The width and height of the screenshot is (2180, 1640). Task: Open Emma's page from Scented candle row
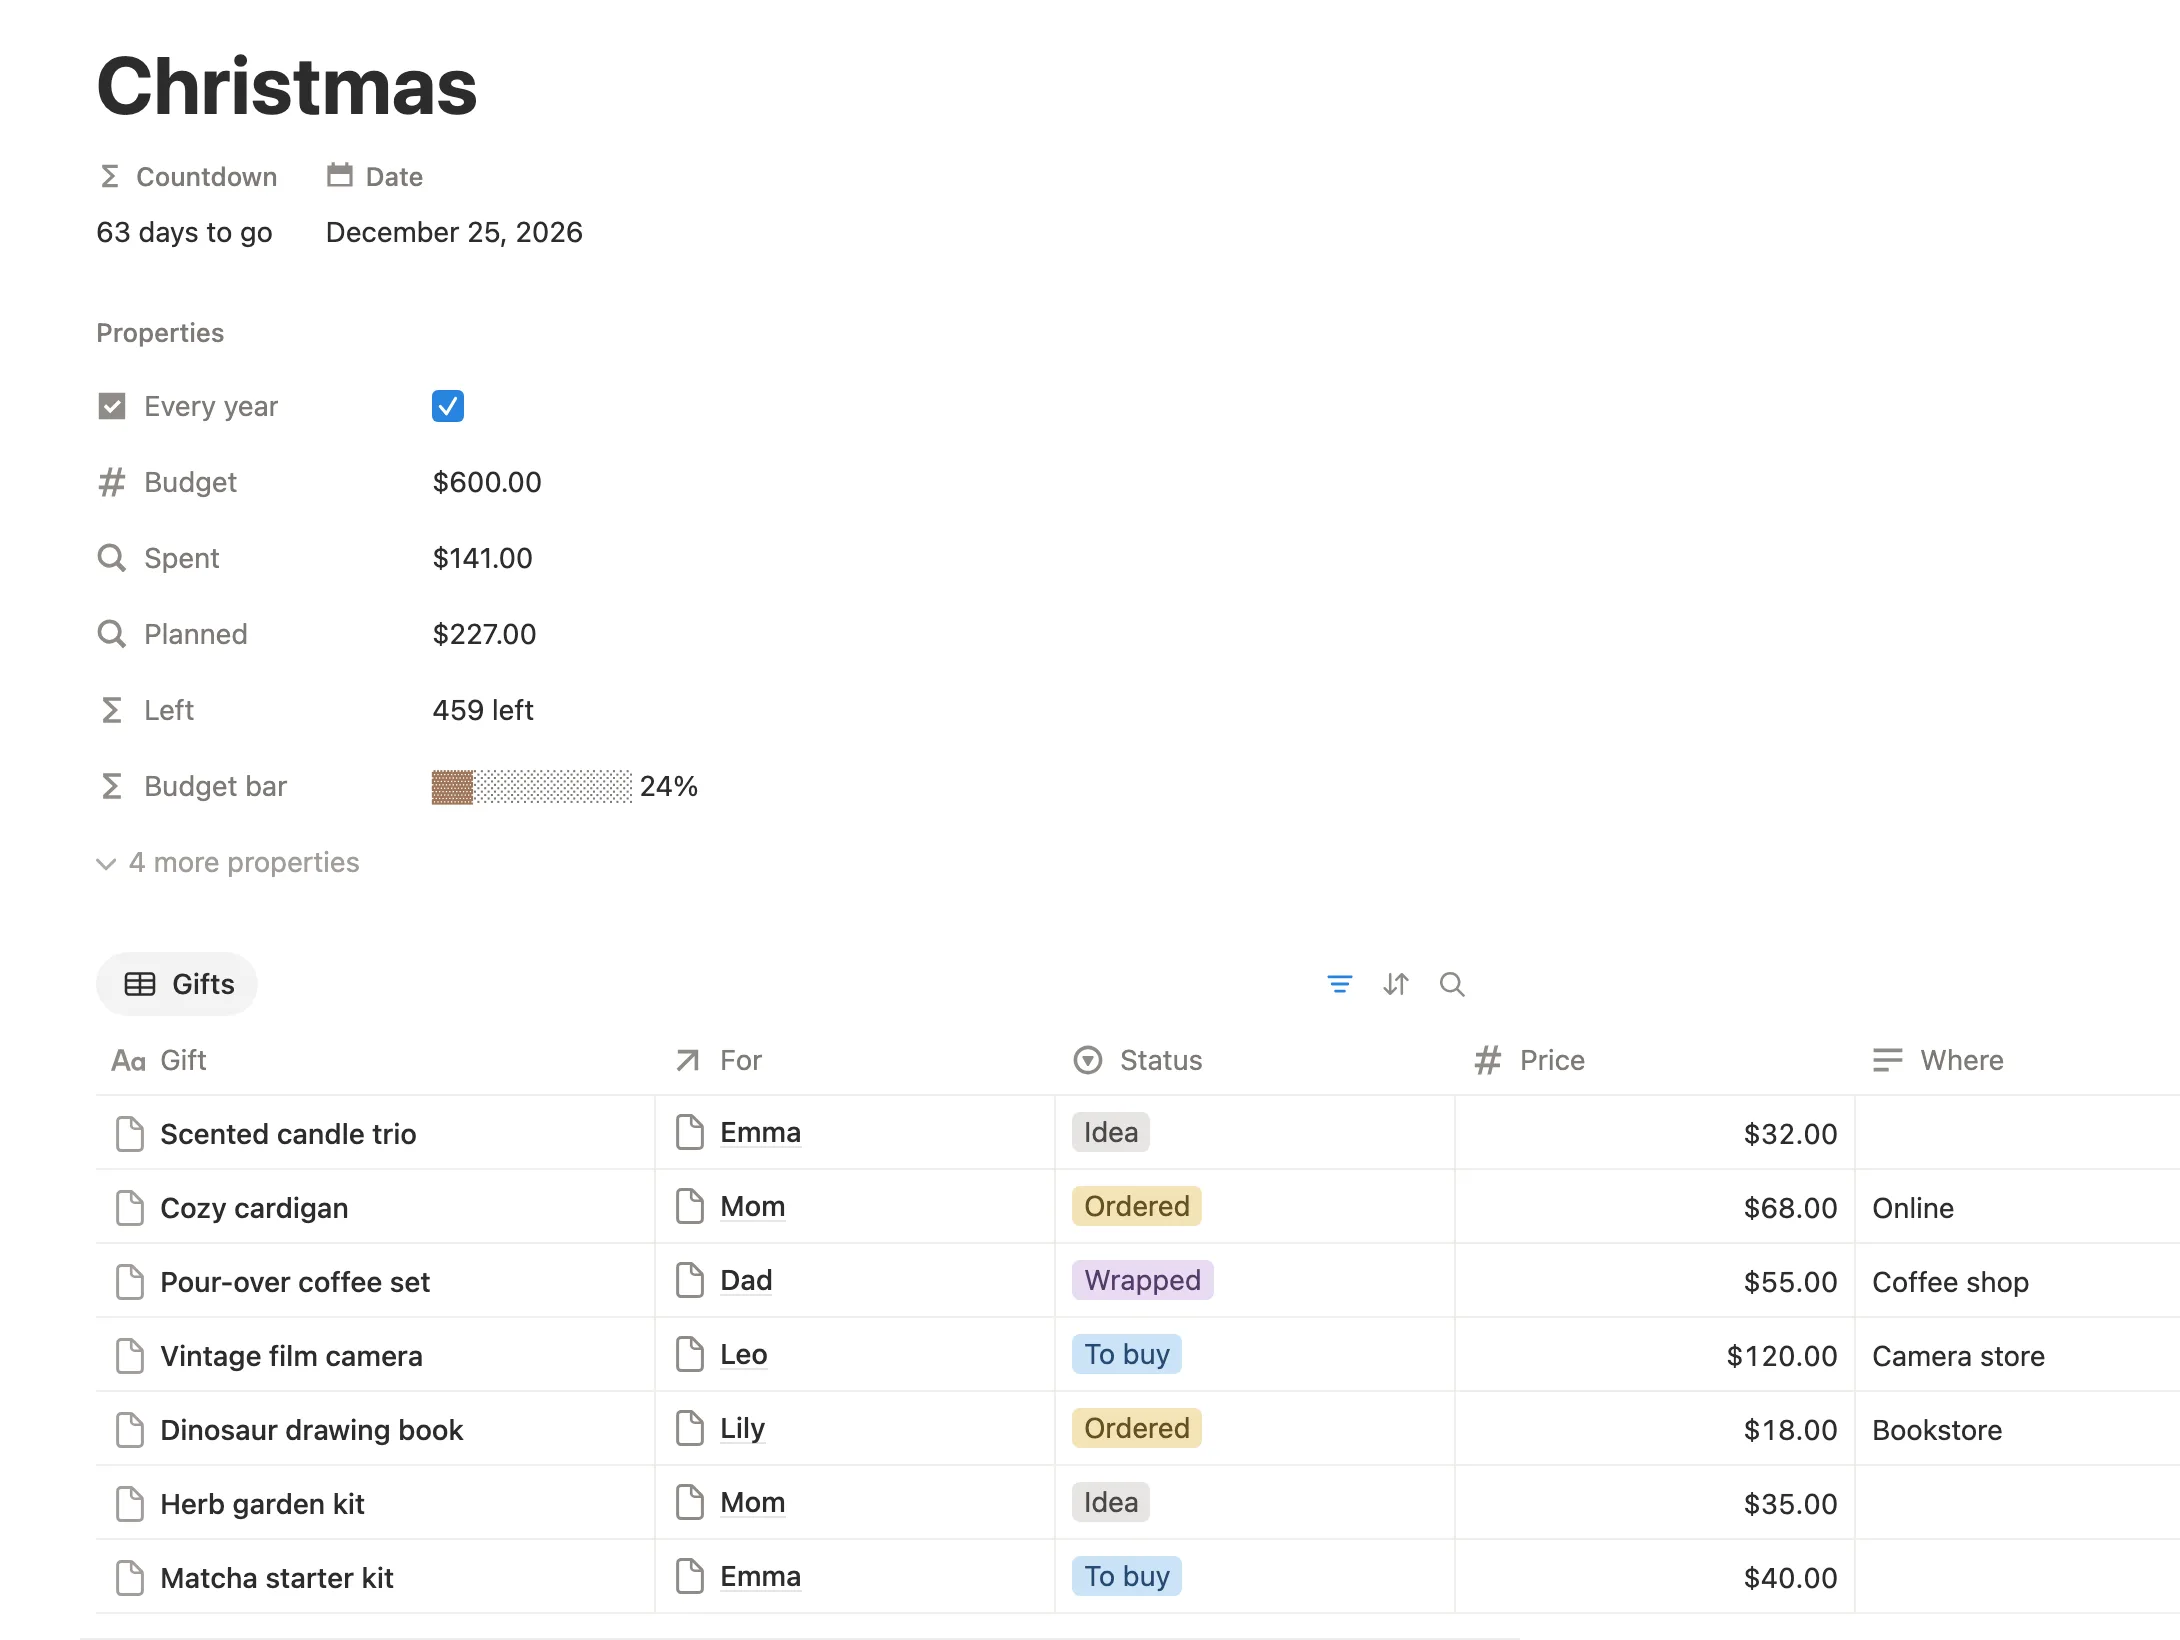tap(760, 1132)
